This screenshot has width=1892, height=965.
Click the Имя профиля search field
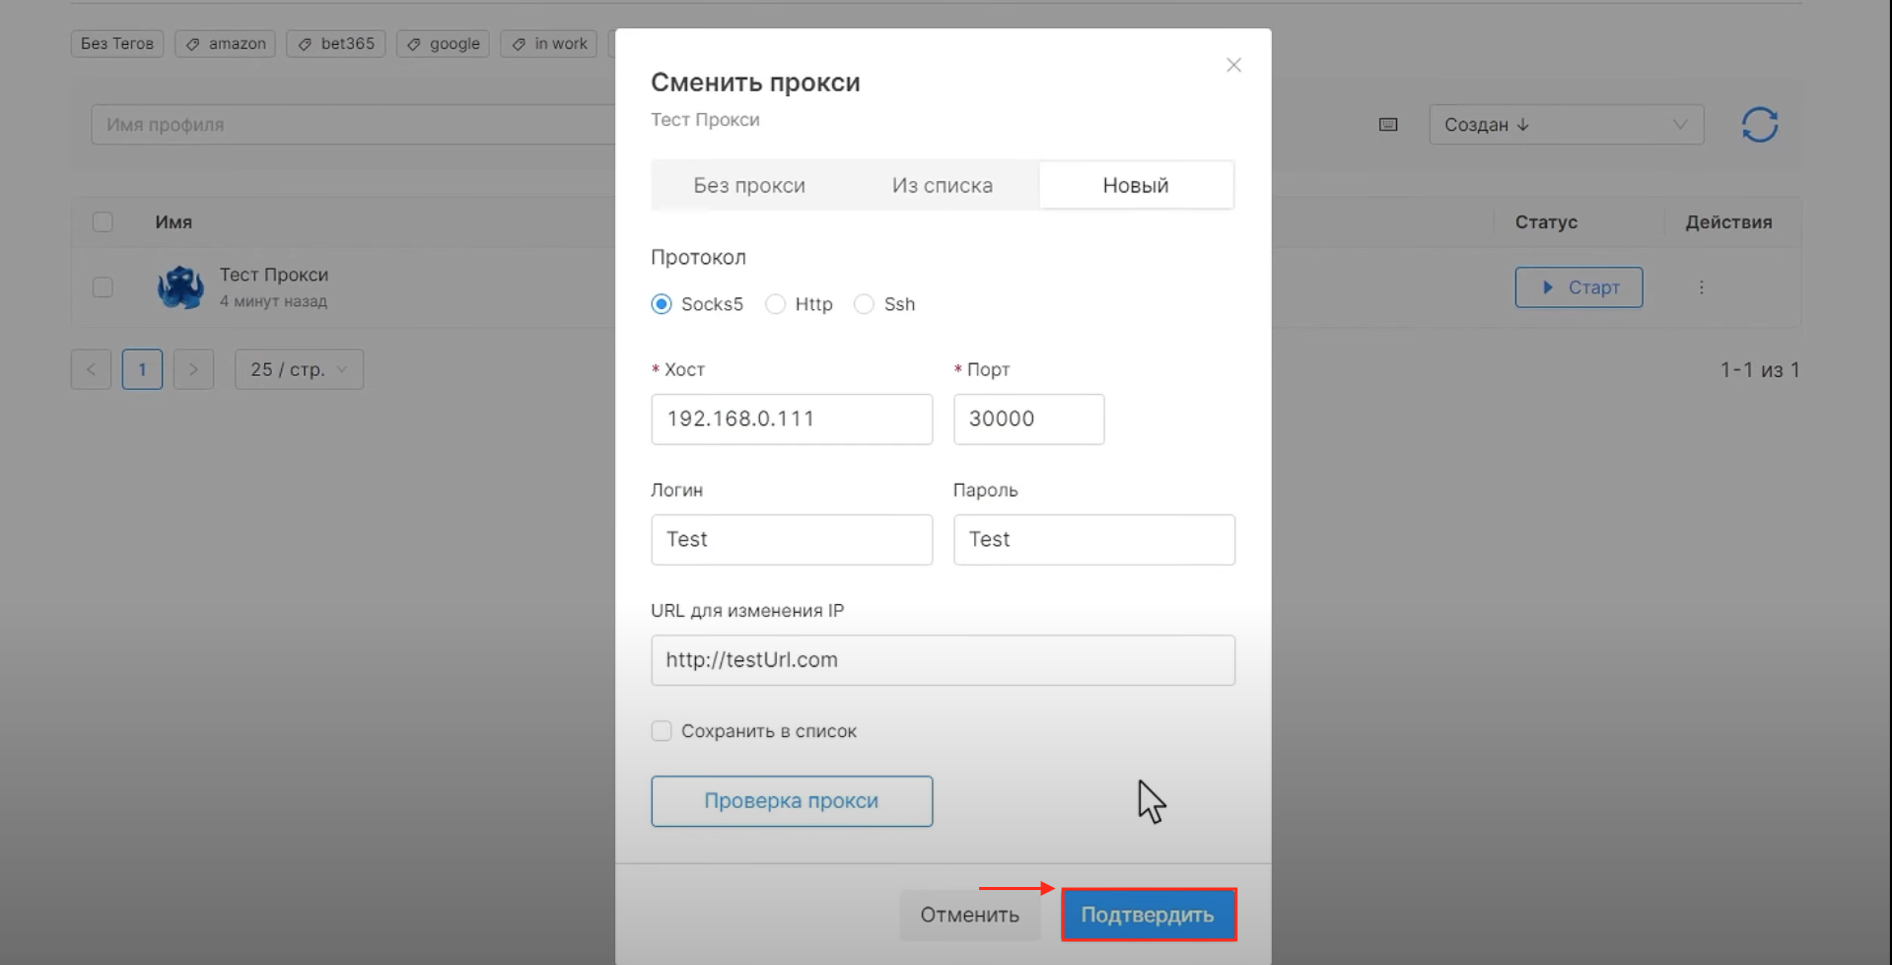tap(352, 125)
